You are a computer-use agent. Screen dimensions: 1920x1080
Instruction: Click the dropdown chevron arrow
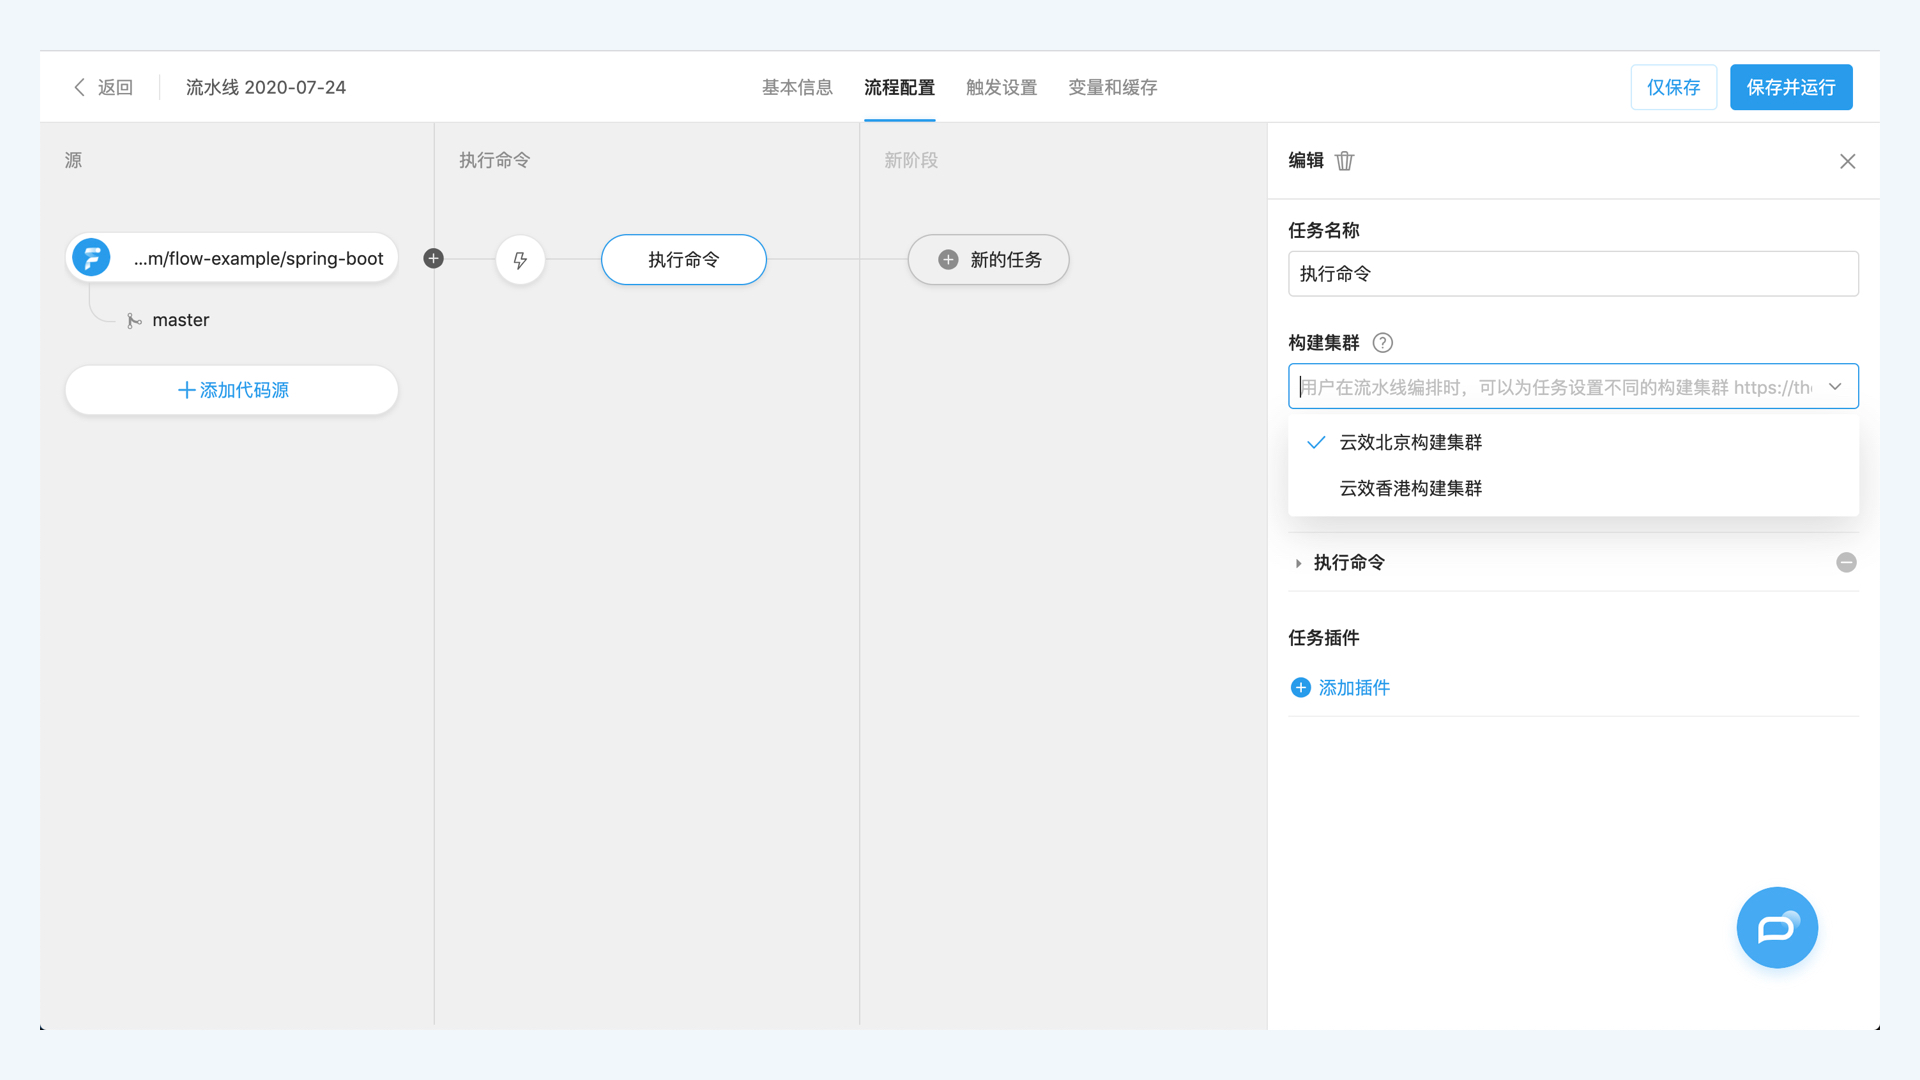1835,387
